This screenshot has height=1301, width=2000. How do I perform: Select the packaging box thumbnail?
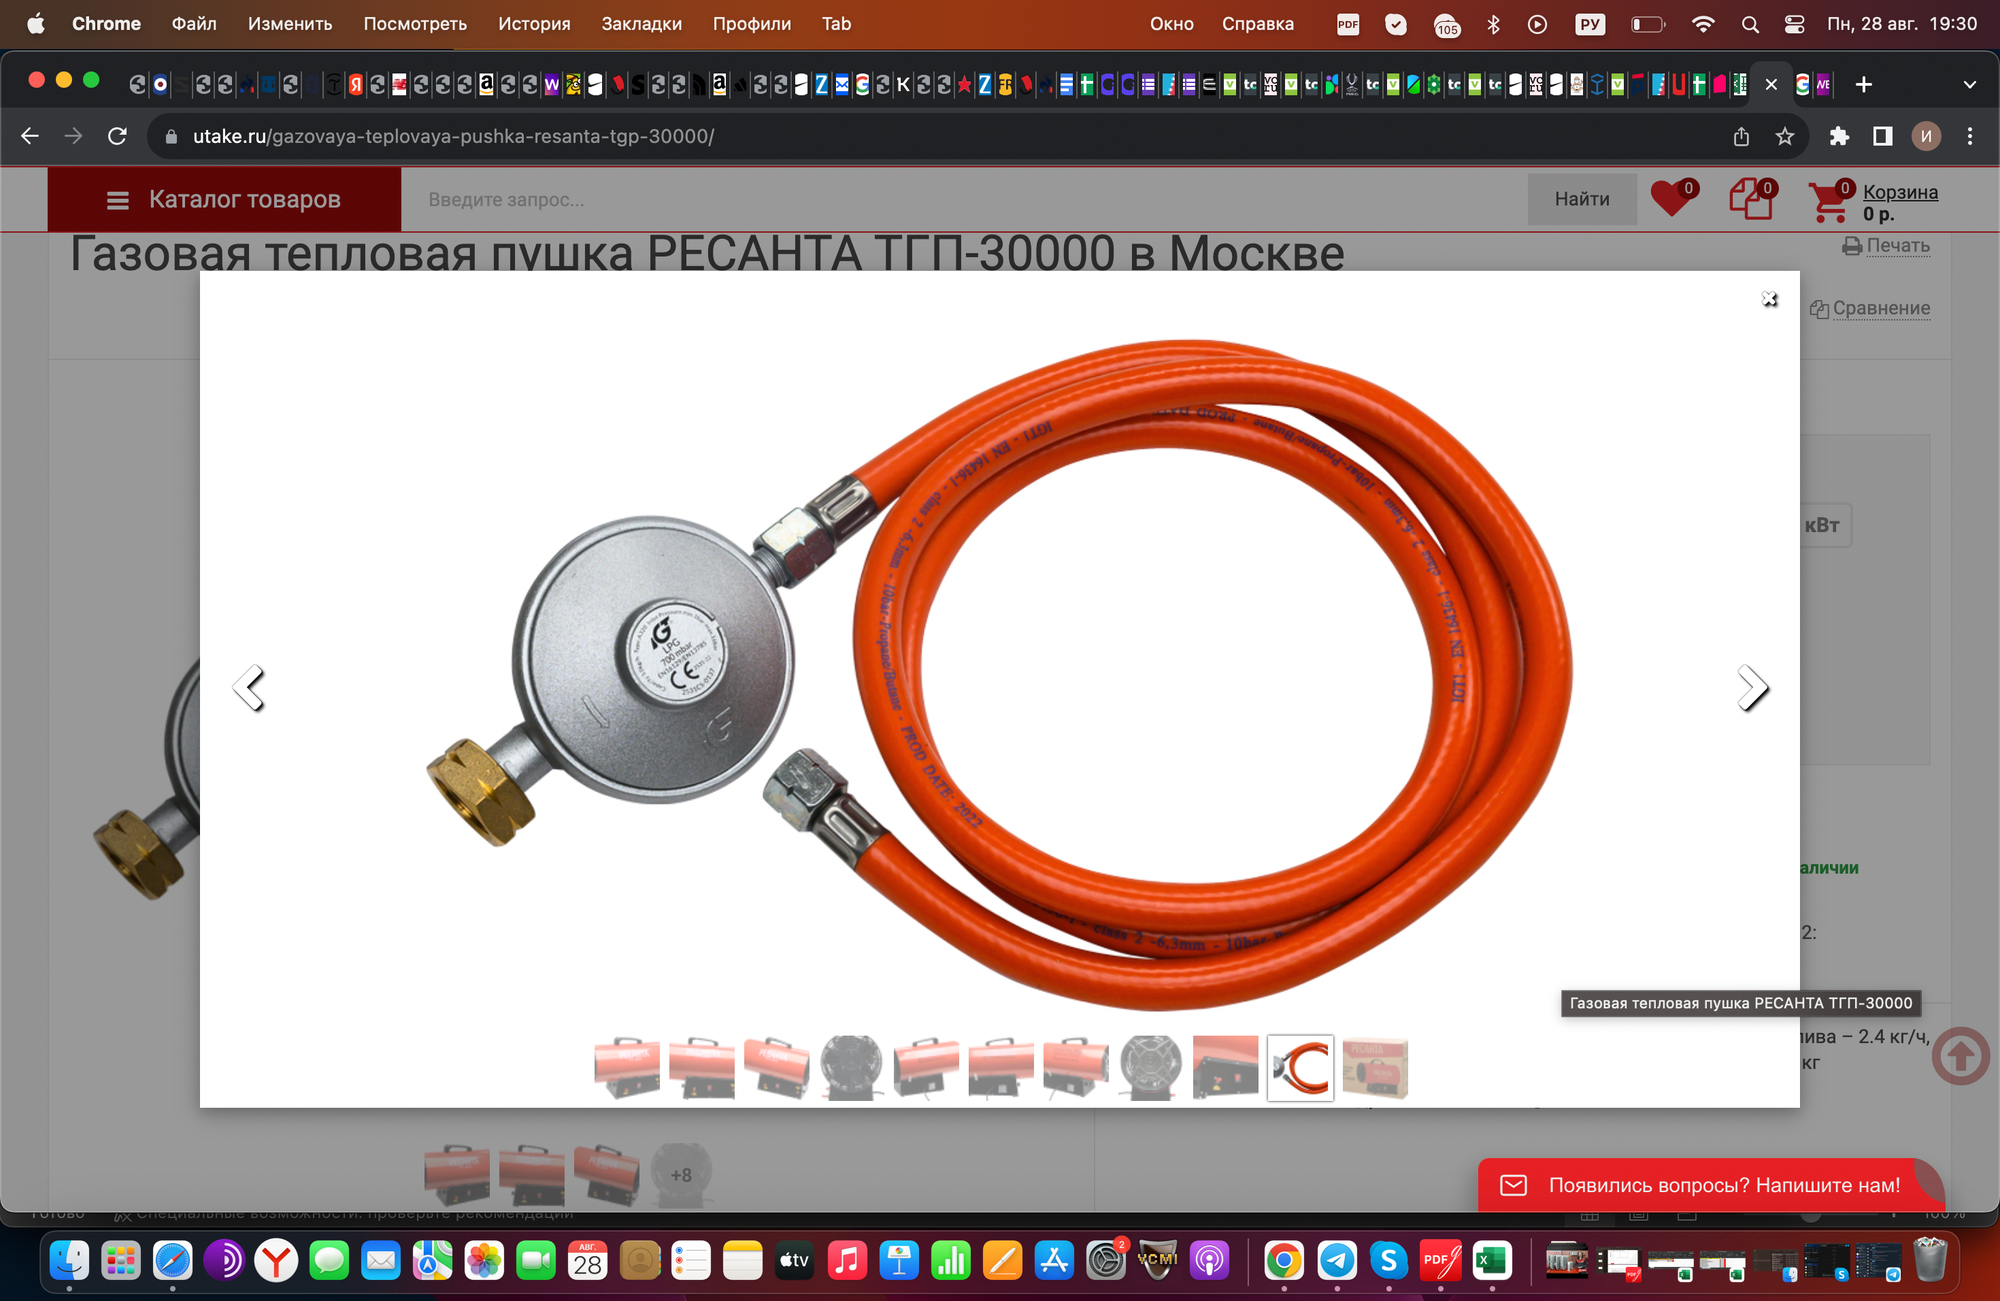coord(1374,1068)
